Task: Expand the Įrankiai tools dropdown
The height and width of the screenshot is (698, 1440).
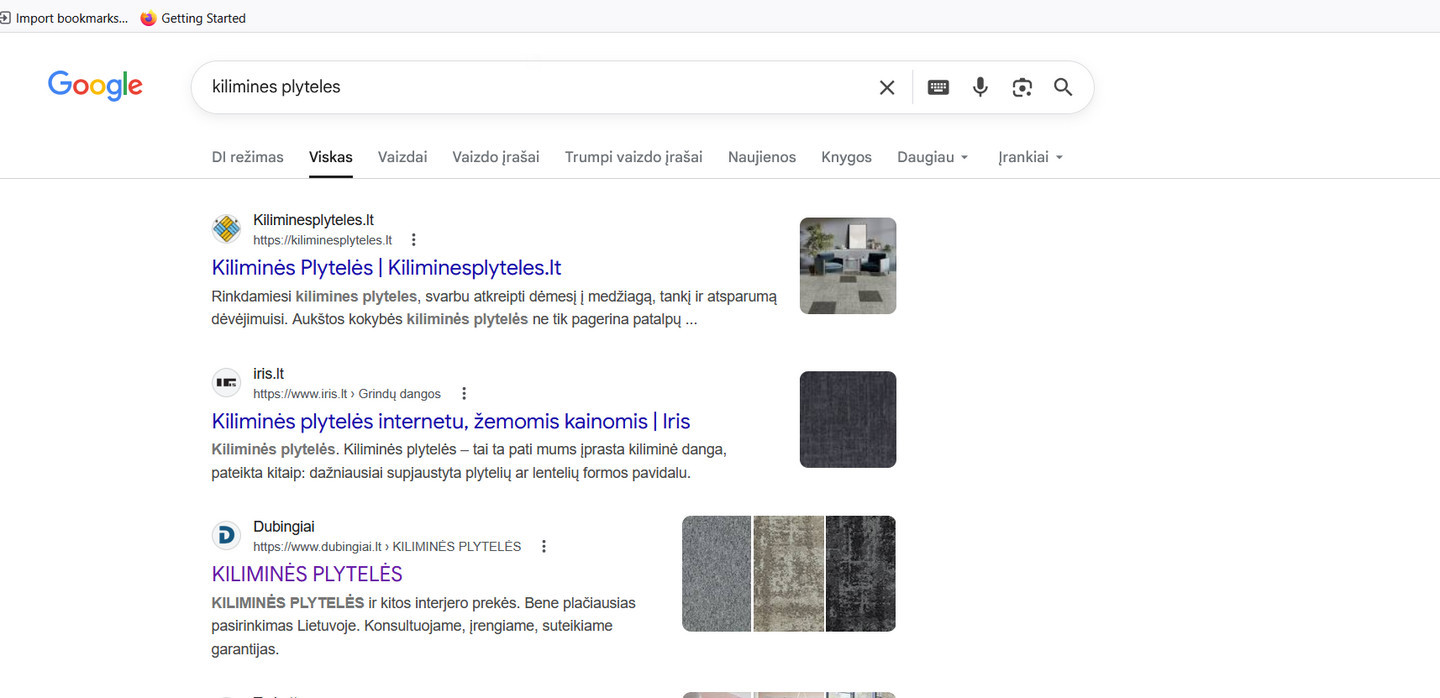Action: pos(1030,157)
